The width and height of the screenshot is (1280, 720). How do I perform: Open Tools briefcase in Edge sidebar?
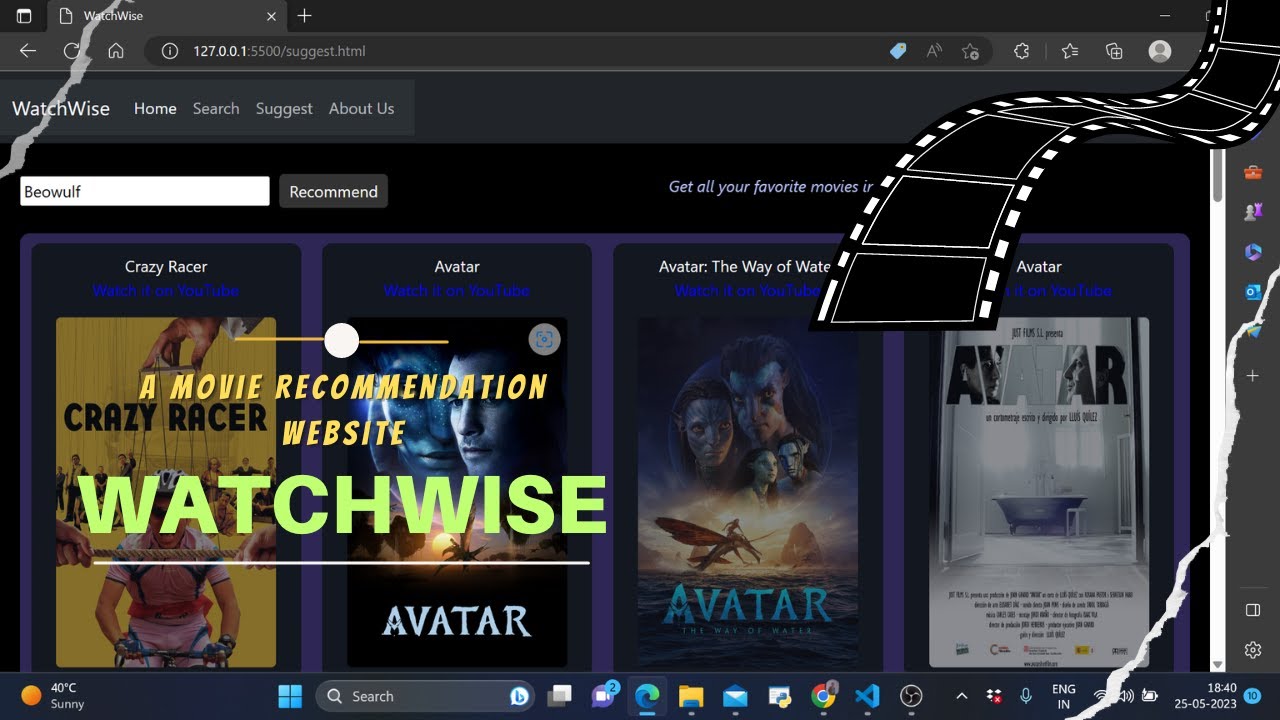[x=1253, y=172]
